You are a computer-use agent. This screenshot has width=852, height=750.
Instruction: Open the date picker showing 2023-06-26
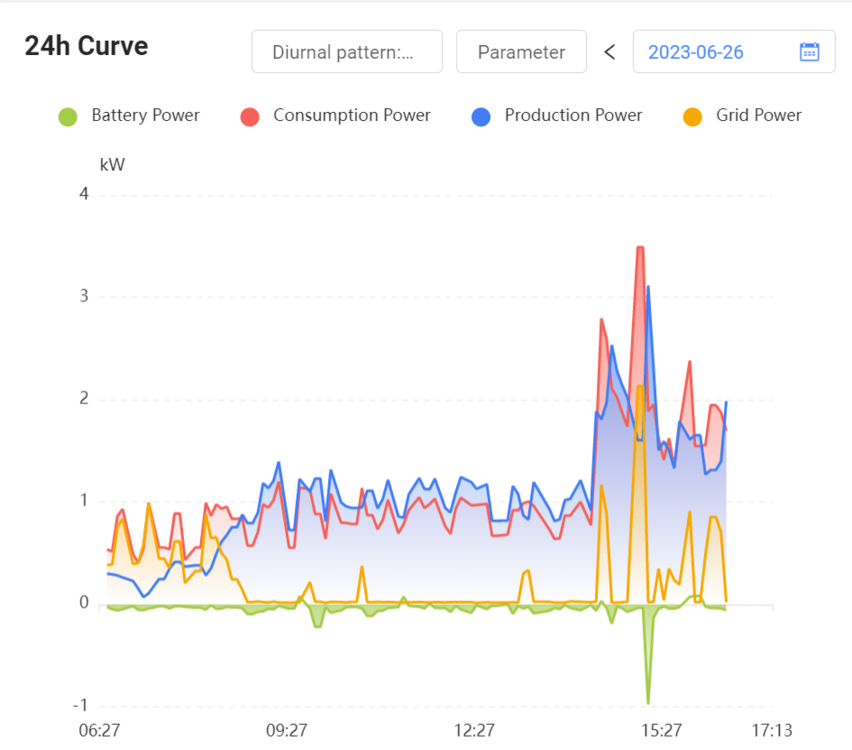696,52
